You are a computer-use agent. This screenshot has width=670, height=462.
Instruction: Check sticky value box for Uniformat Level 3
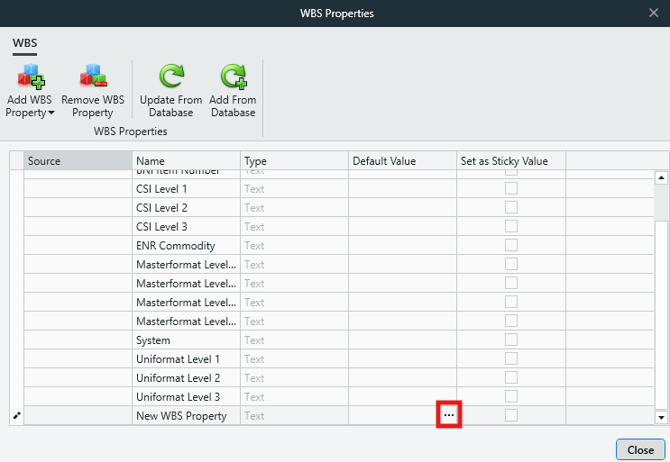click(x=511, y=397)
